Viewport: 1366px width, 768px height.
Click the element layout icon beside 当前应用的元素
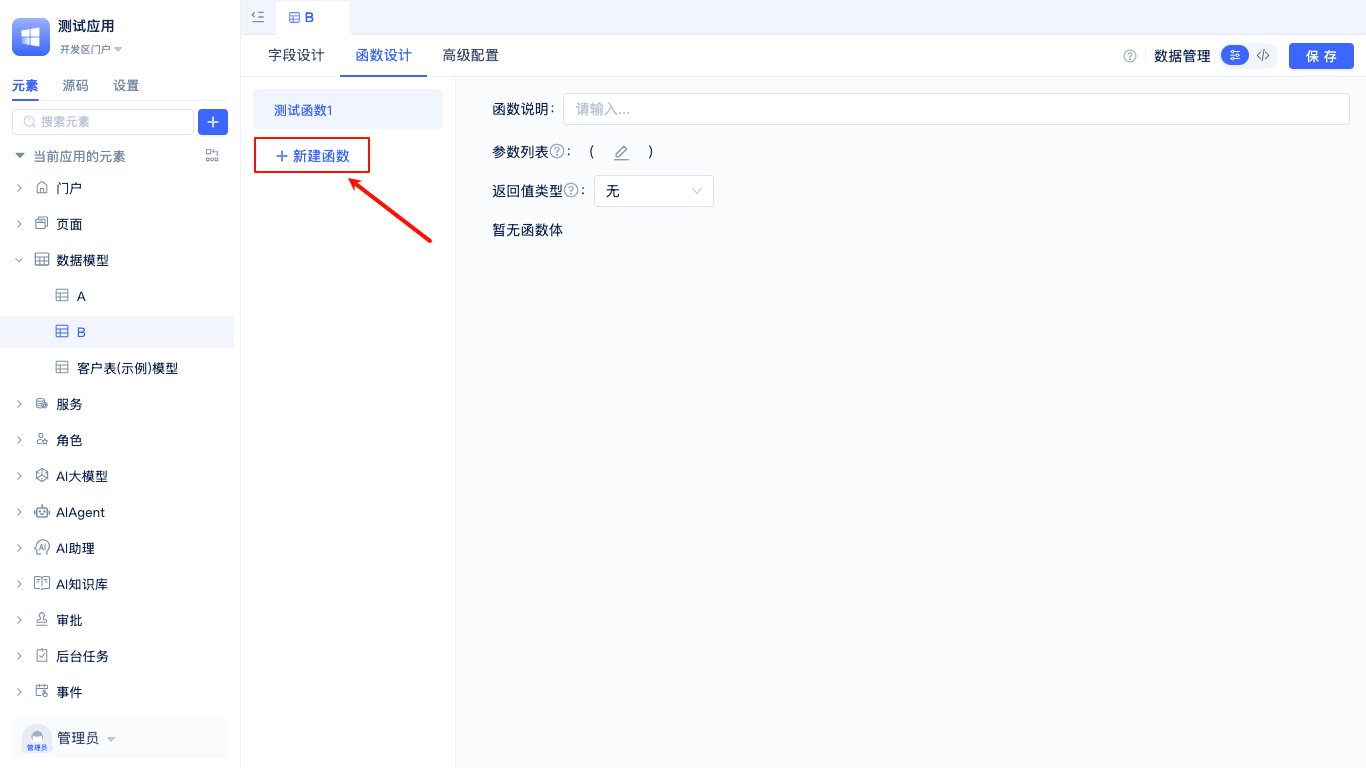[212, 155]
